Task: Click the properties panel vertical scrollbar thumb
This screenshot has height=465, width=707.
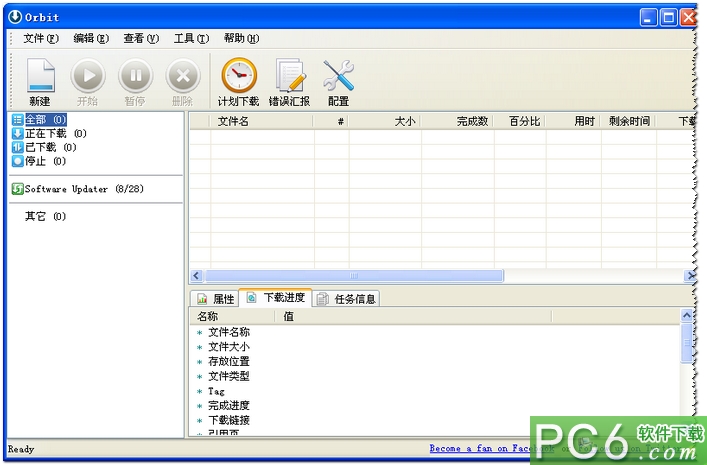Action: pyautogui.click(x=687, y=343)
